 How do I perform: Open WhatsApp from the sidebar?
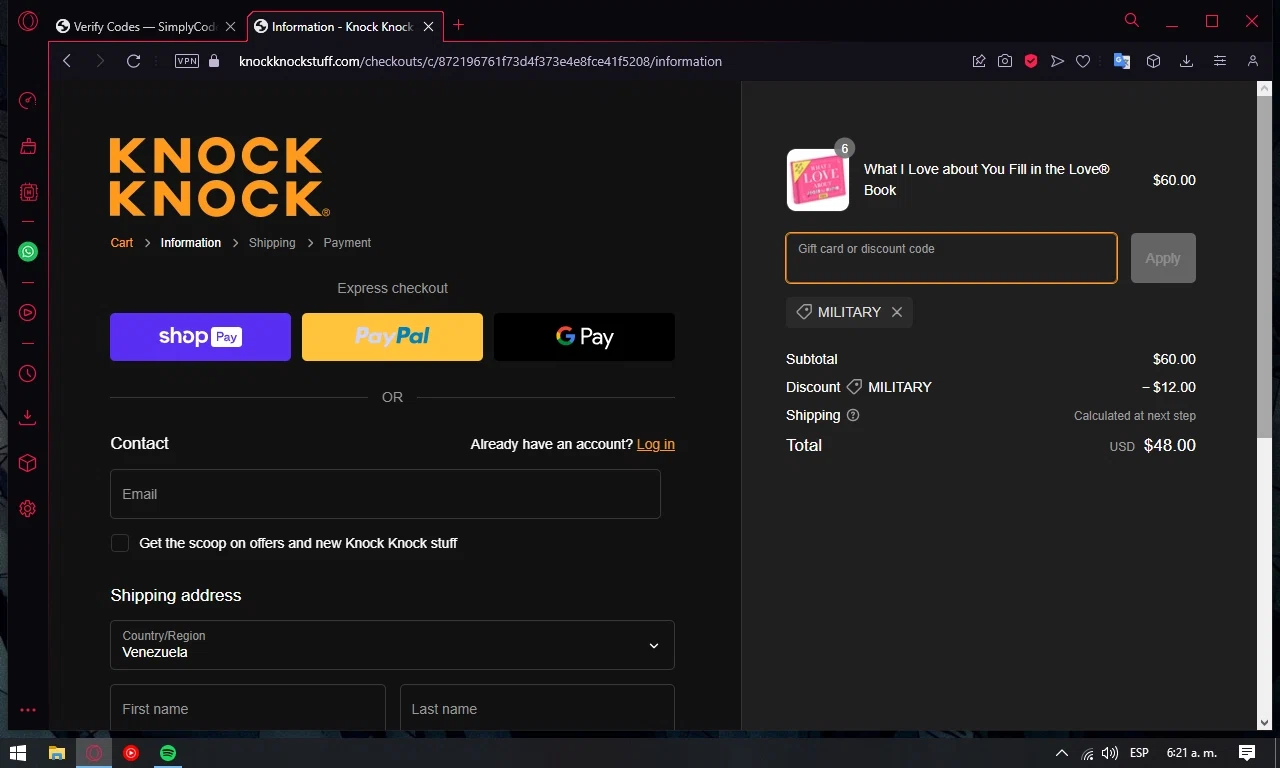pyautogui.click(x=28, y=252)
